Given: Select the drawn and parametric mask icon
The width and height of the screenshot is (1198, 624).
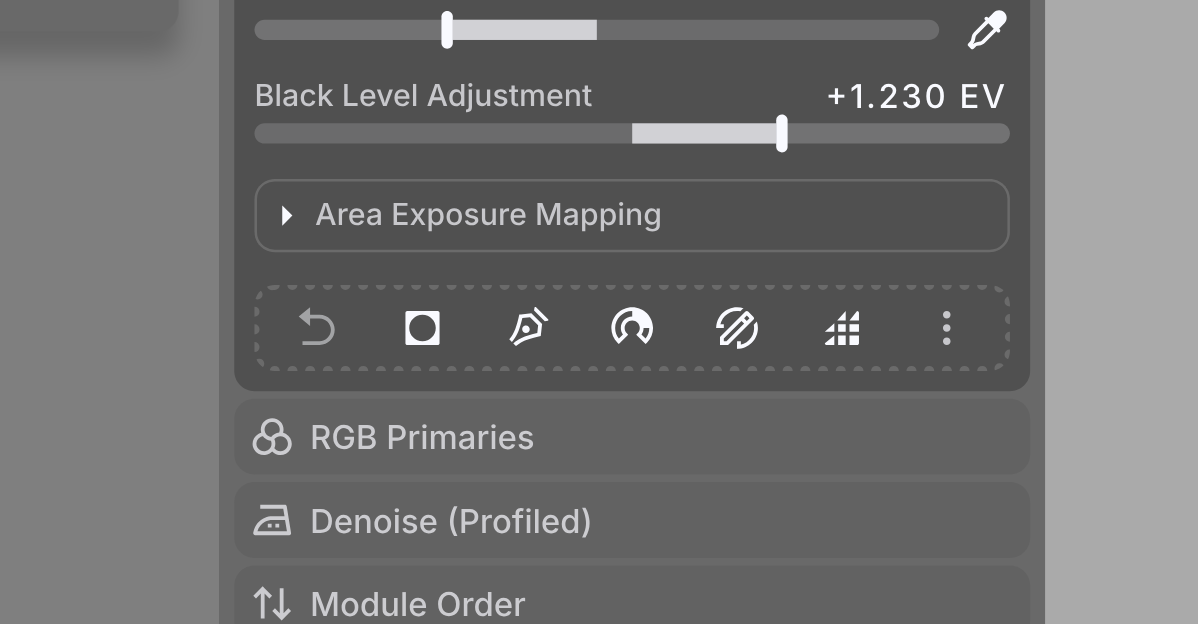Looking at the screenshot, I should pos(737,328).
